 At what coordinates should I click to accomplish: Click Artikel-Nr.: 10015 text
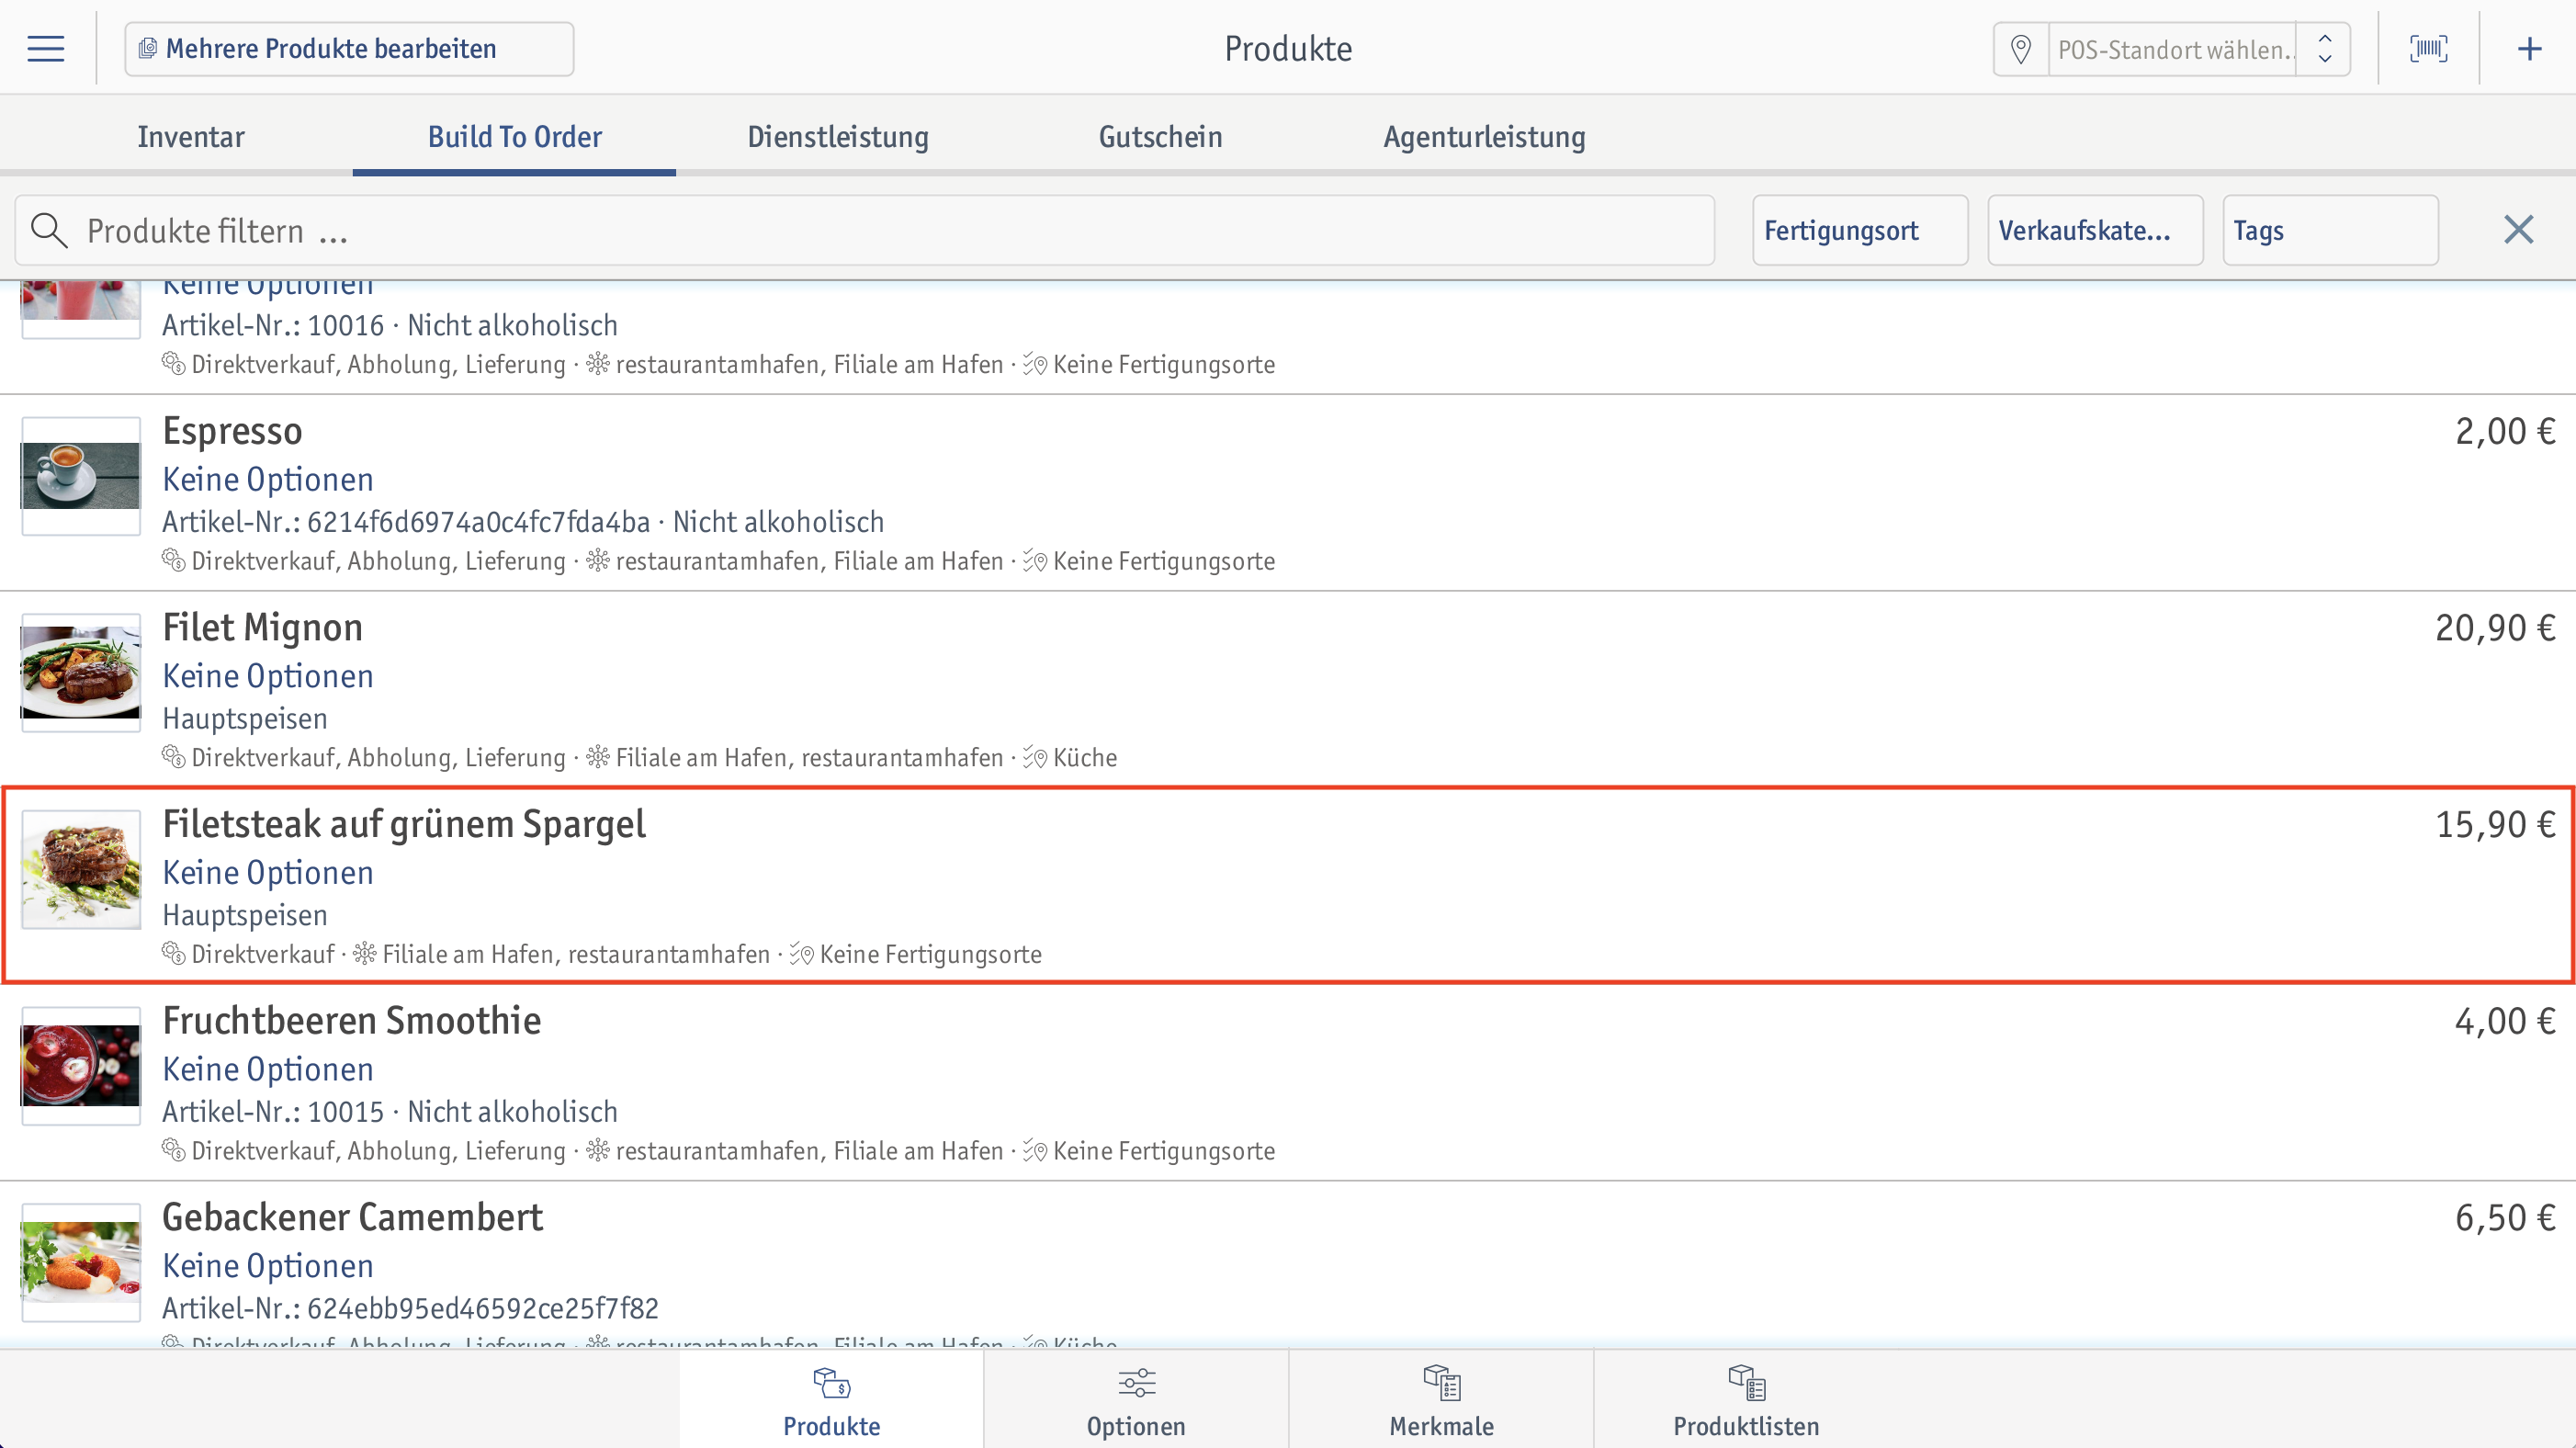[273, 1111]
